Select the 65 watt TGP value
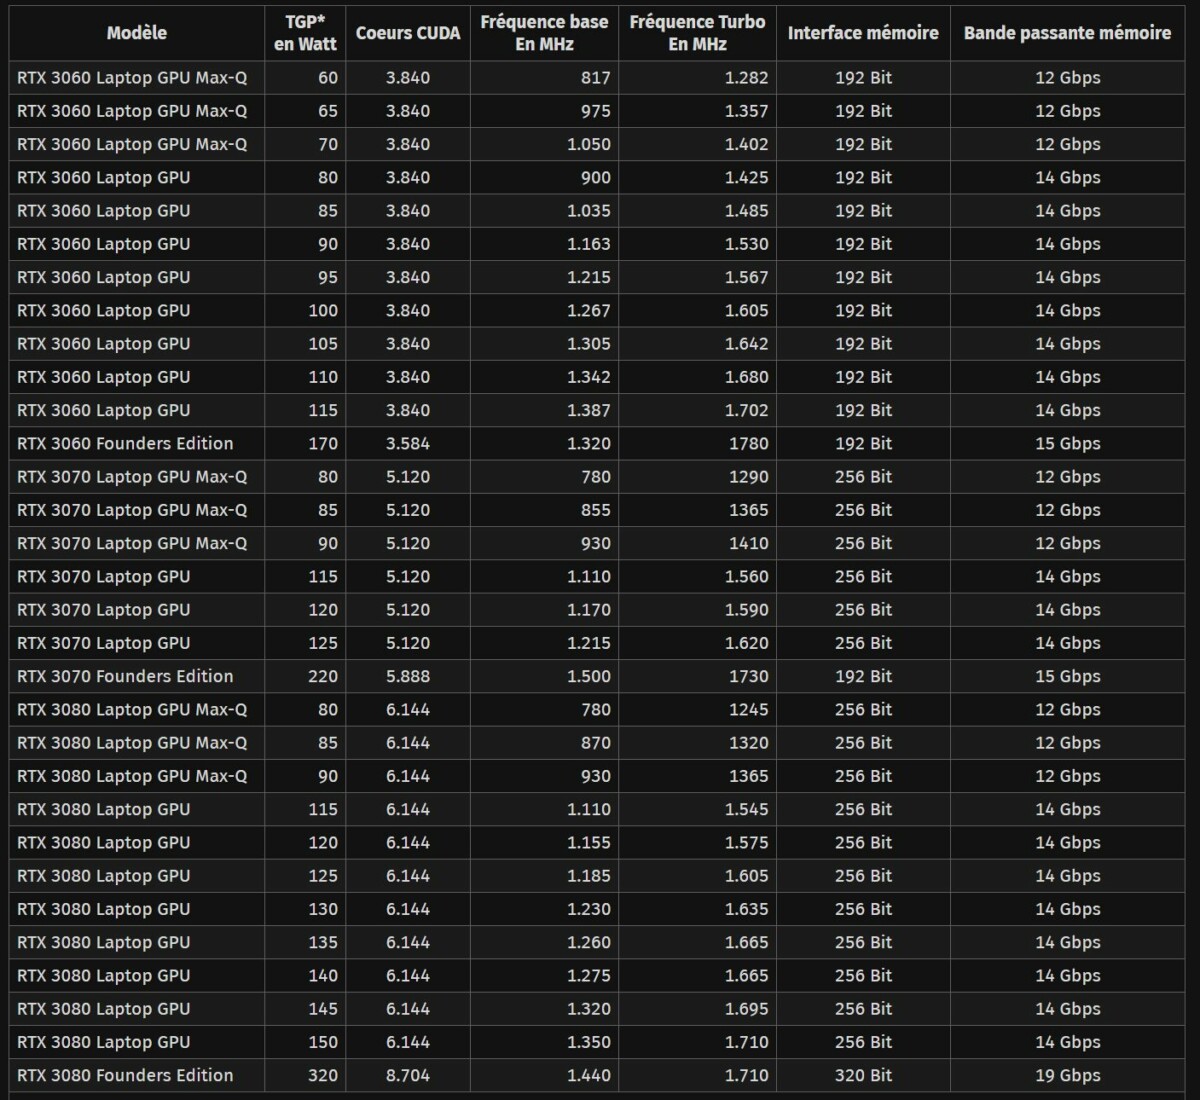Image resolution: width=1200 pixels, height=1100 pixels. point(328,111)
